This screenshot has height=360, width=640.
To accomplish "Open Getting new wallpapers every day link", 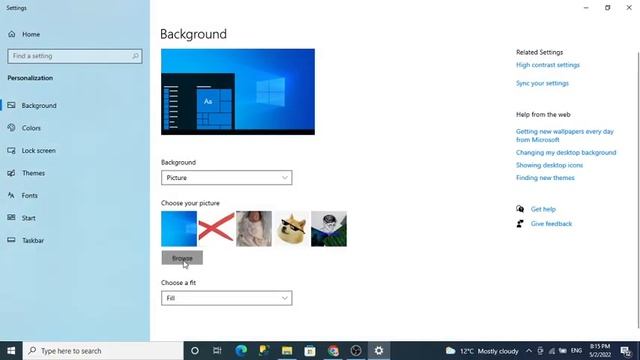I will [564, 136].
